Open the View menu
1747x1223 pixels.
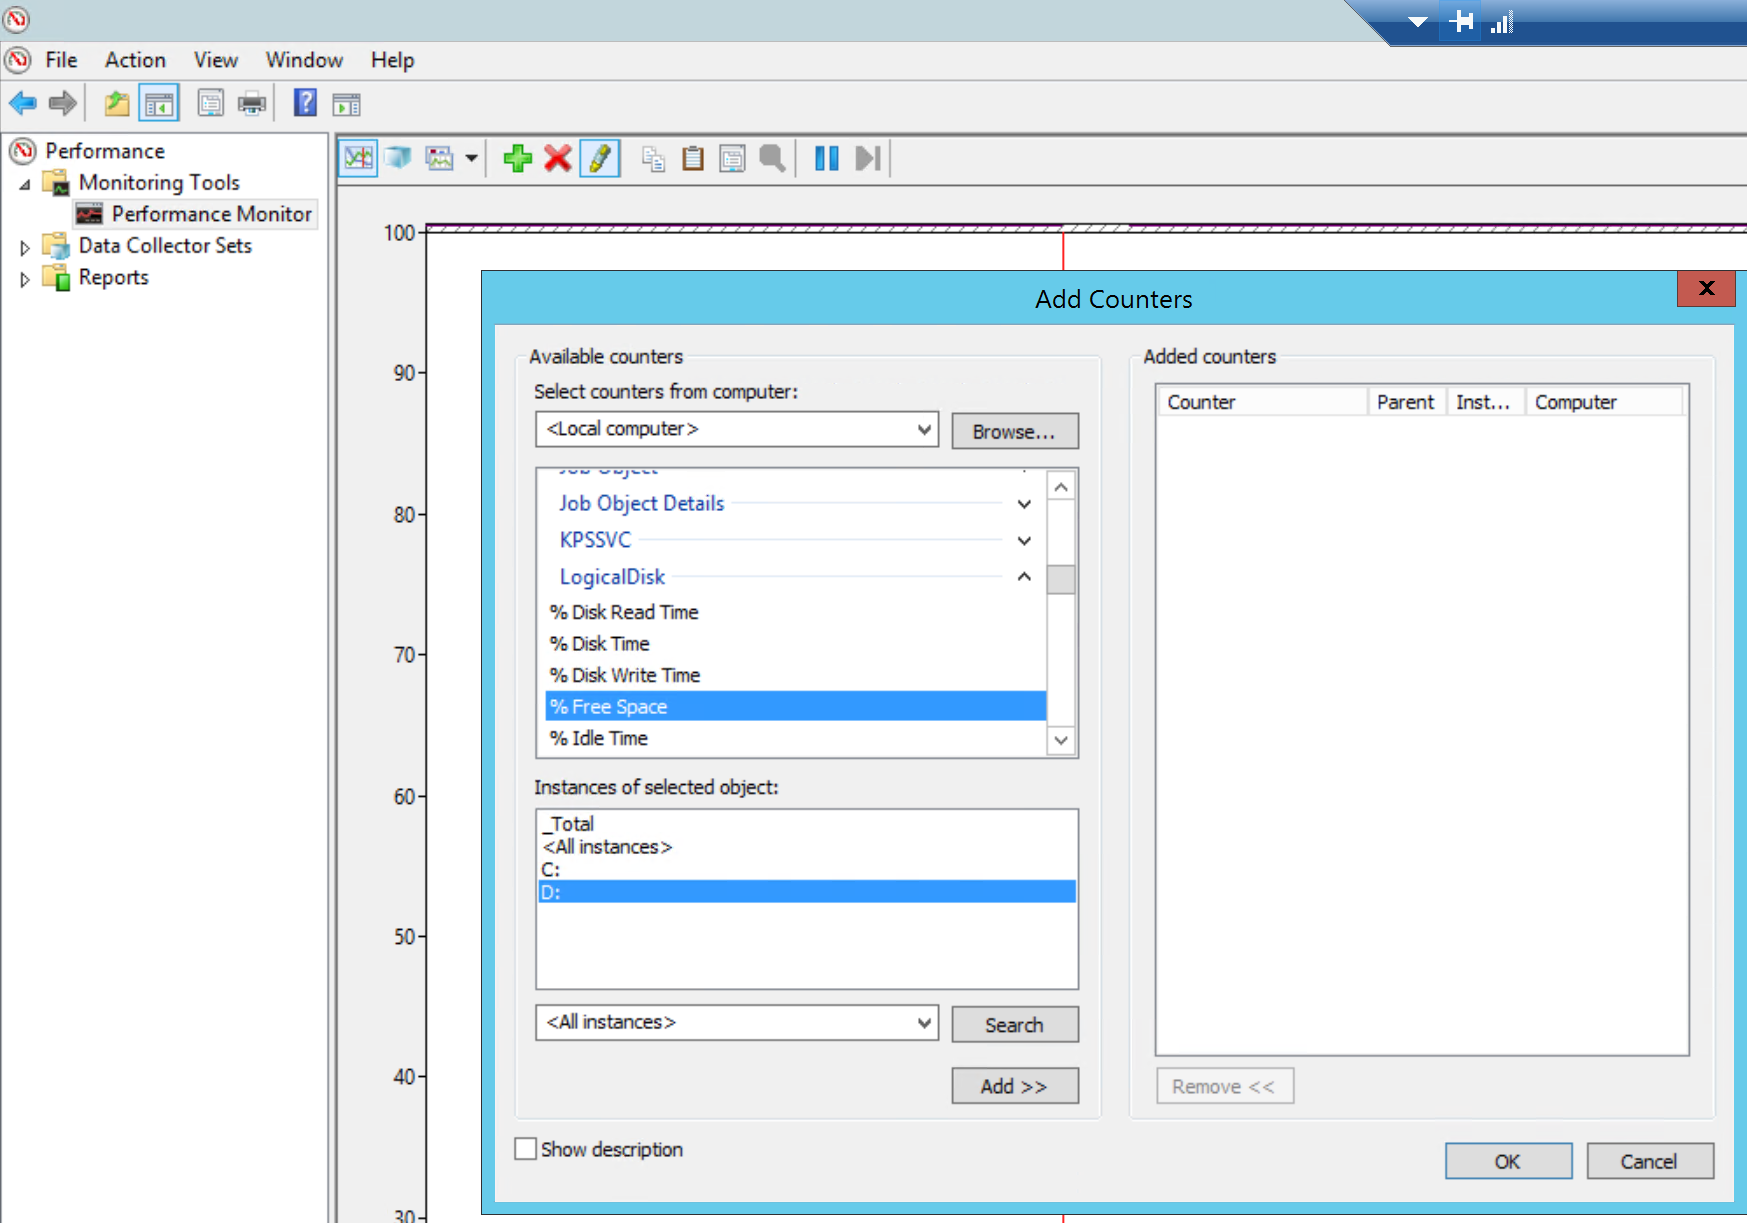pos(215,60)
